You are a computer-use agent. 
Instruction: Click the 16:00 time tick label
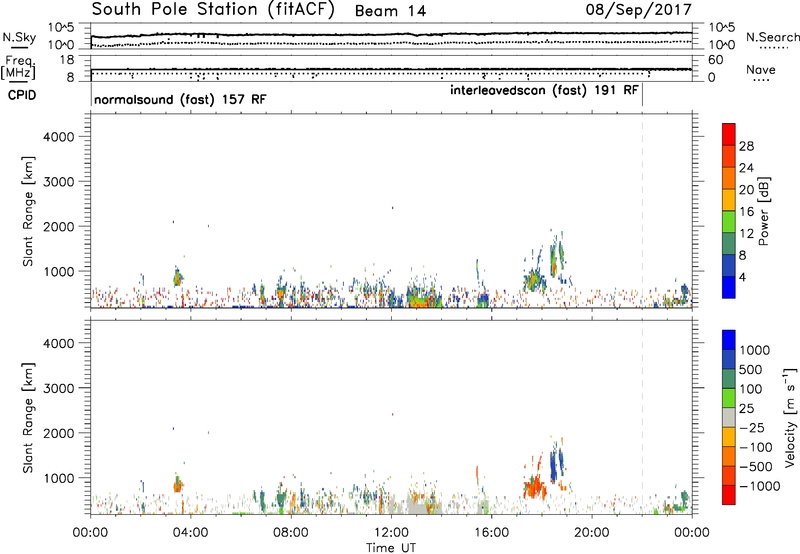pos(491,533)
